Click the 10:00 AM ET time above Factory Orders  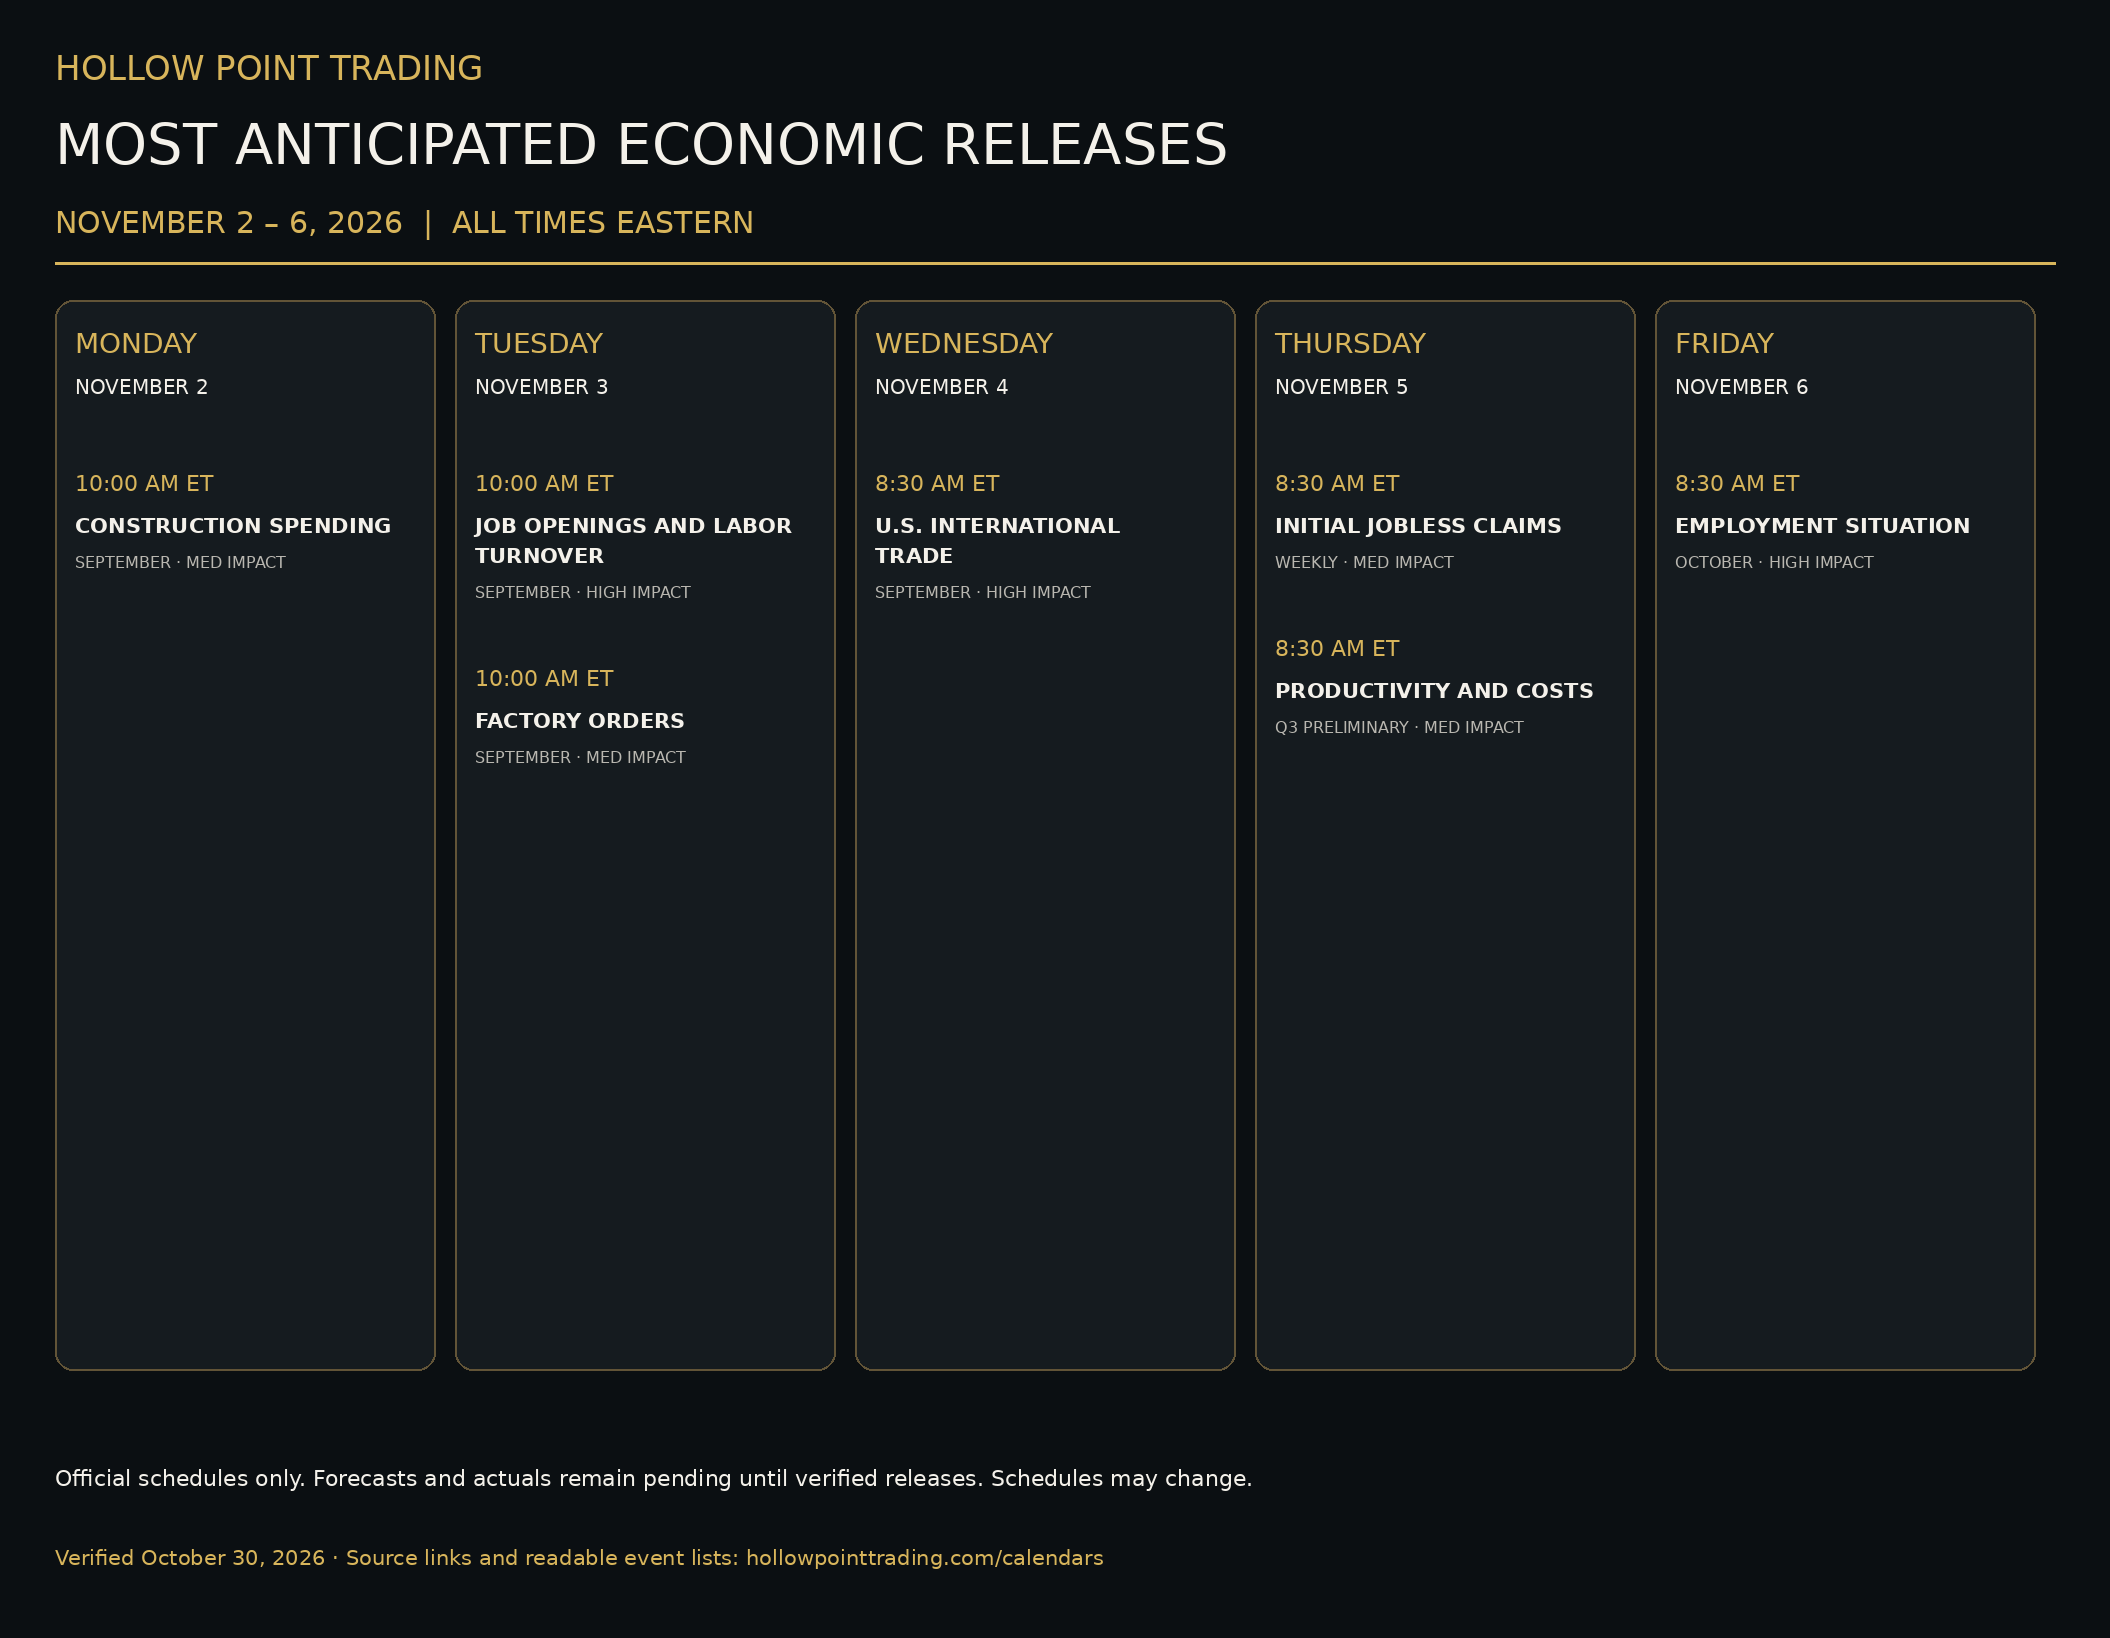pyautogui.click(x=544, y=678)
